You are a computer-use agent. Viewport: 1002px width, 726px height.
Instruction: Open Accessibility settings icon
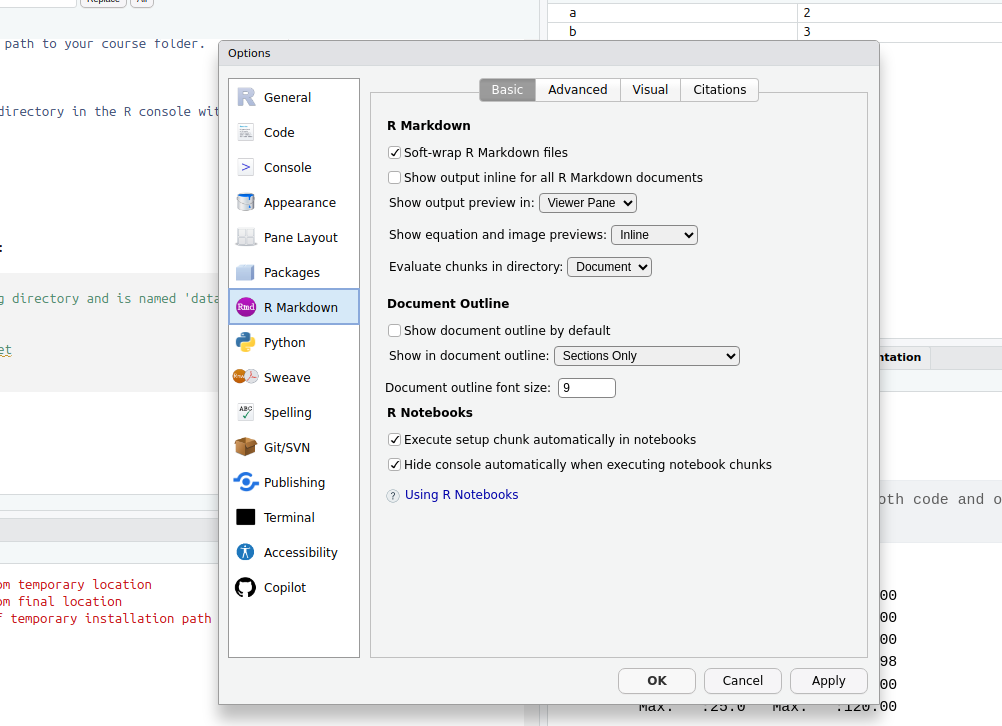246,552
